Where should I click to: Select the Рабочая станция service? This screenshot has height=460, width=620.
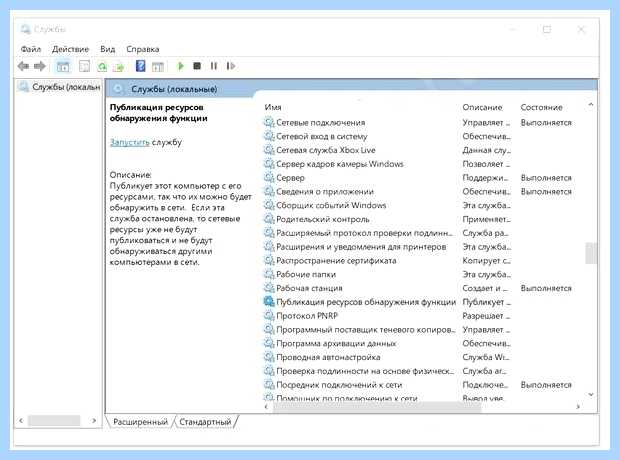[310, 288]
